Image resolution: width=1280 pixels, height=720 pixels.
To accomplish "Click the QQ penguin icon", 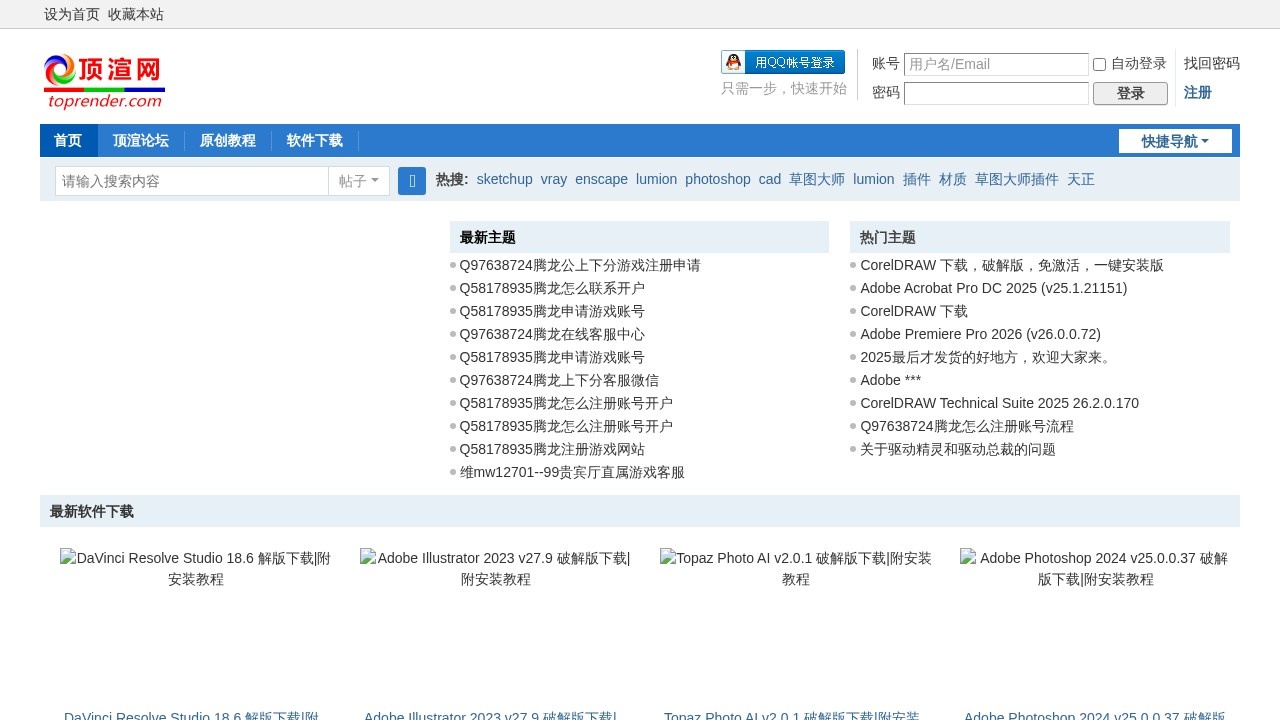I will [x=732, y=61].
